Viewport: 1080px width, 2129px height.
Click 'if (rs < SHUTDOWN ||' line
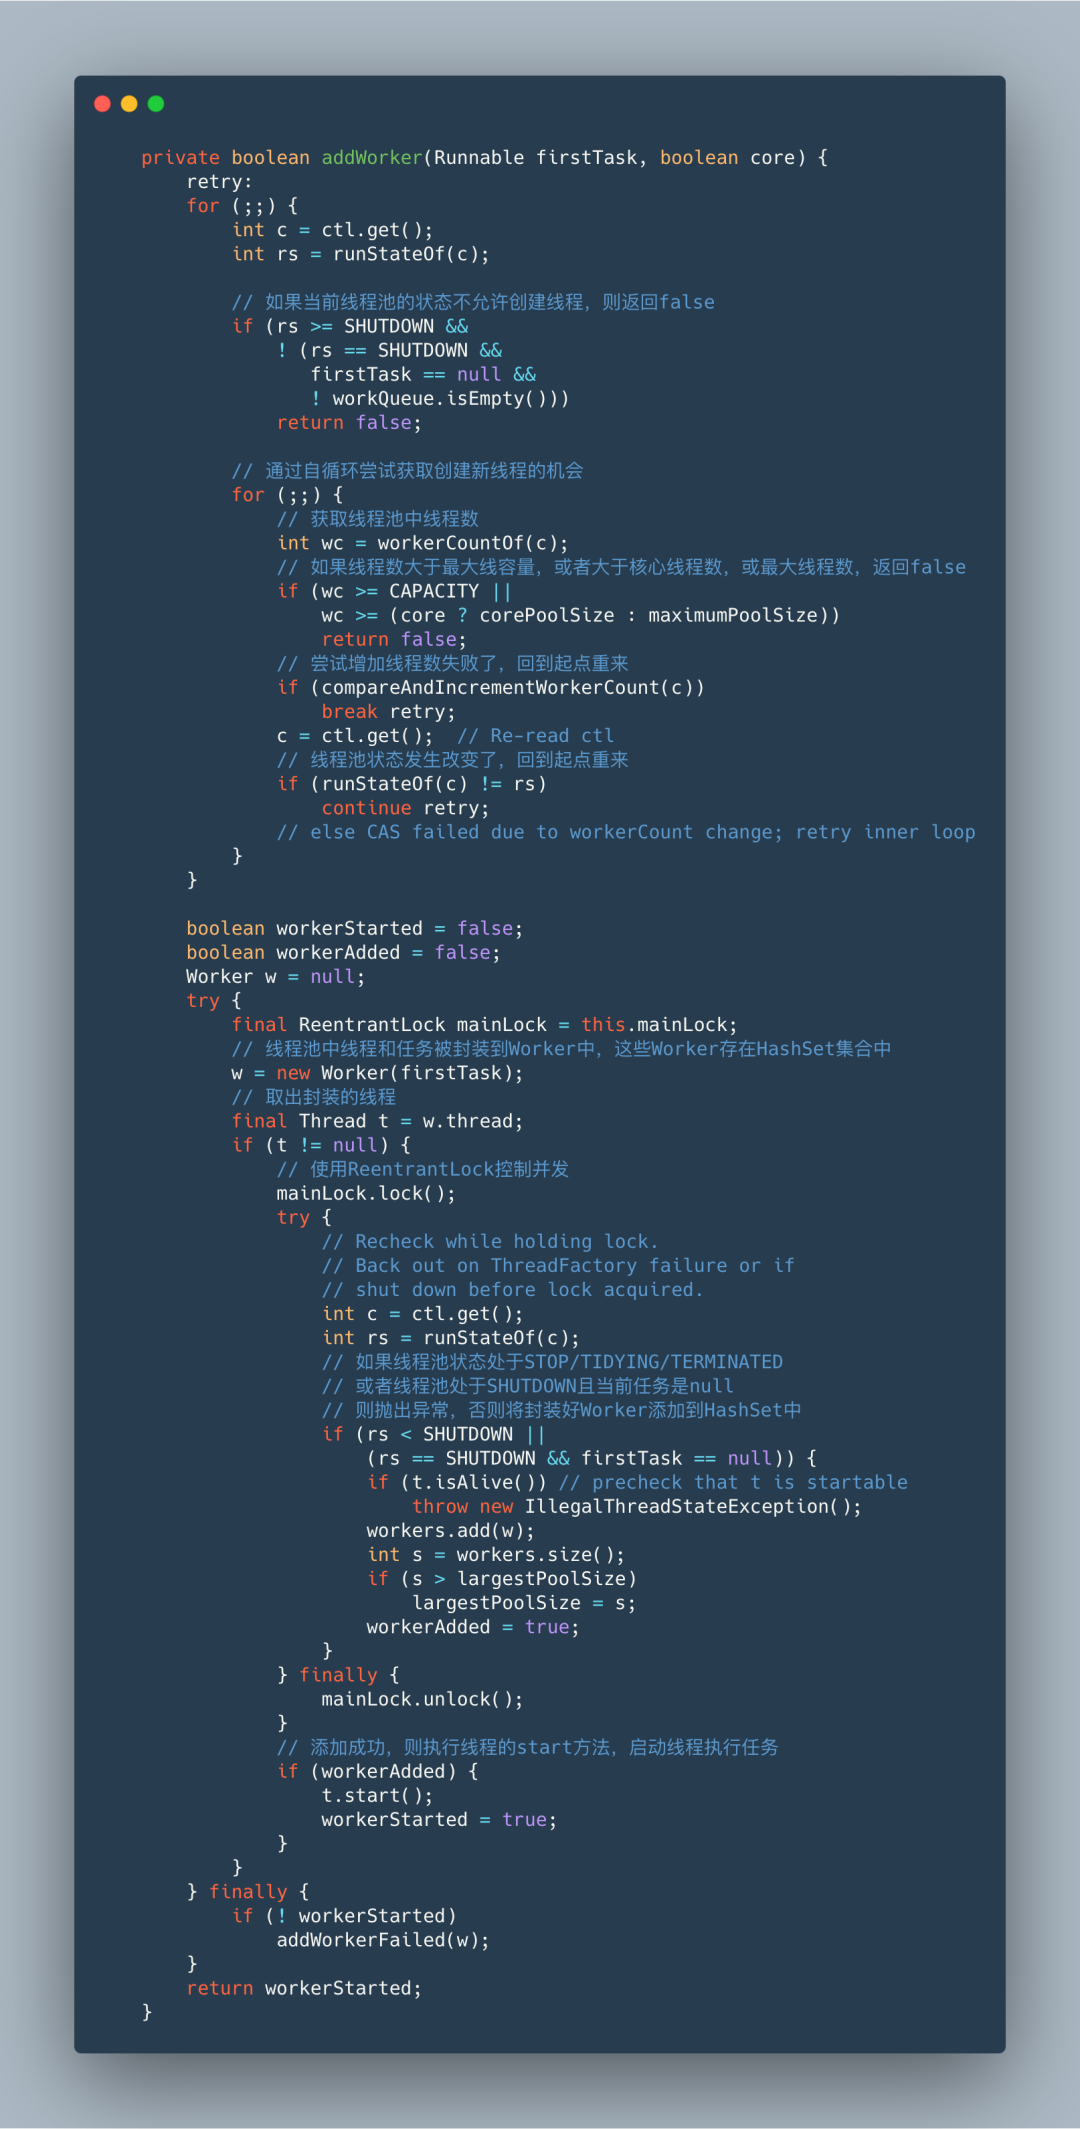tap(434, 1433)
